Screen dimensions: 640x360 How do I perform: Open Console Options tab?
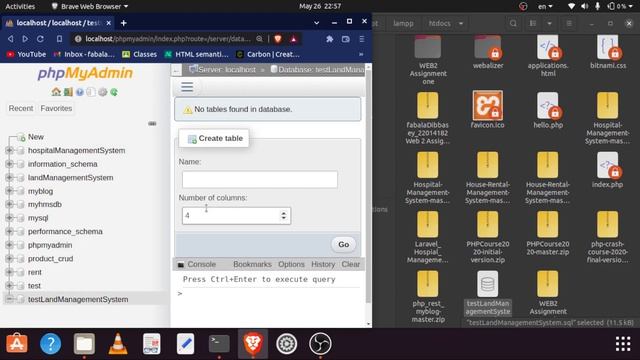click(x=291, y=264)
